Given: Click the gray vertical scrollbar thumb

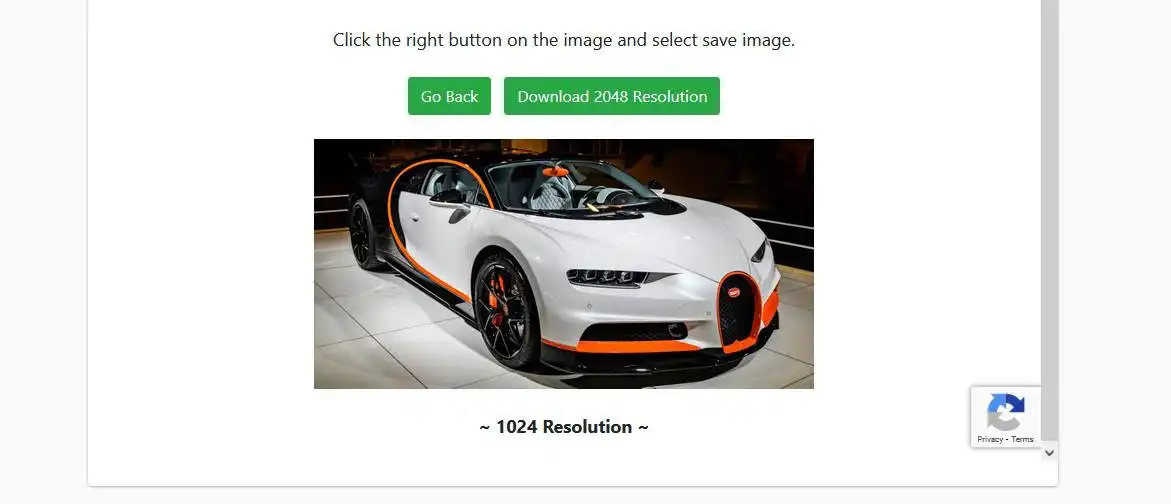Looking at the screenshot, I should pos(1049,220).
